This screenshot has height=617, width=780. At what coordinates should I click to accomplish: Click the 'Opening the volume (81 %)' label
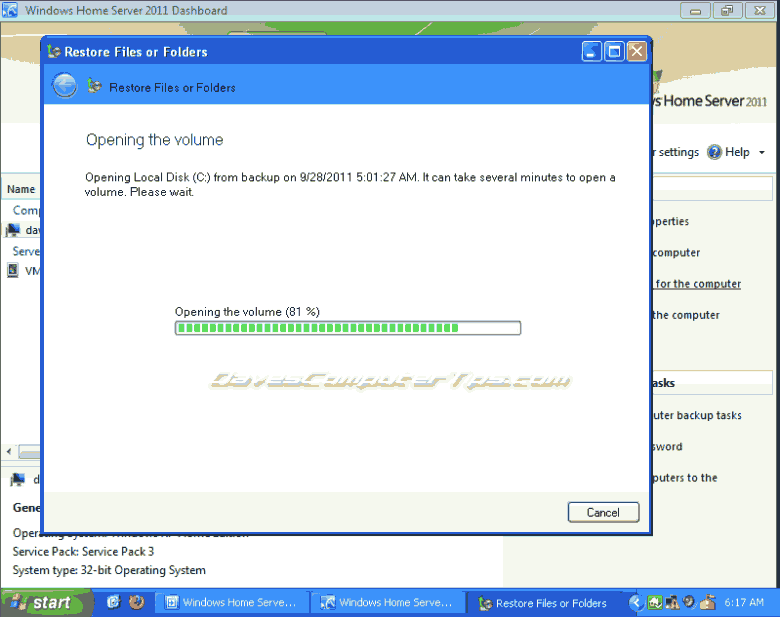point(247,312)
